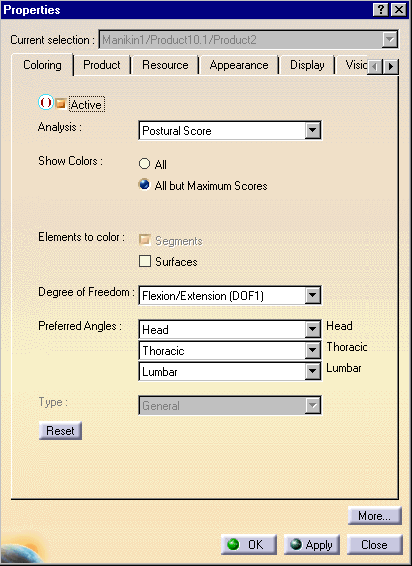Click the question mark help icon

(381, 9)
